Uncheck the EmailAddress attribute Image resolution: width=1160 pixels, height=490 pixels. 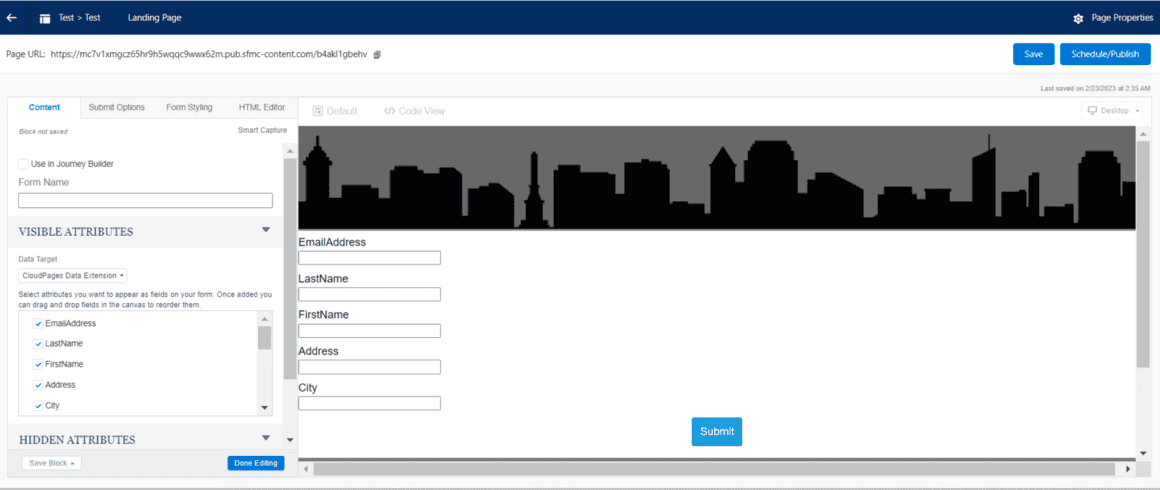tap(38, 323)
